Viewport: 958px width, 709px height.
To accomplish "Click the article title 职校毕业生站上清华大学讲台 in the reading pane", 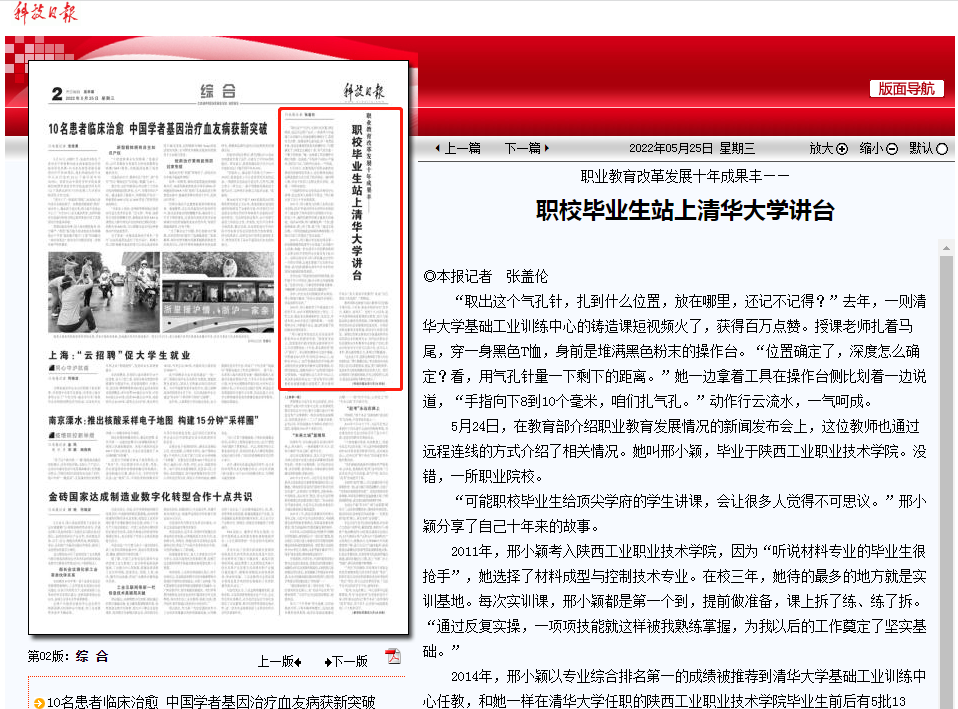I will [685, 210].
